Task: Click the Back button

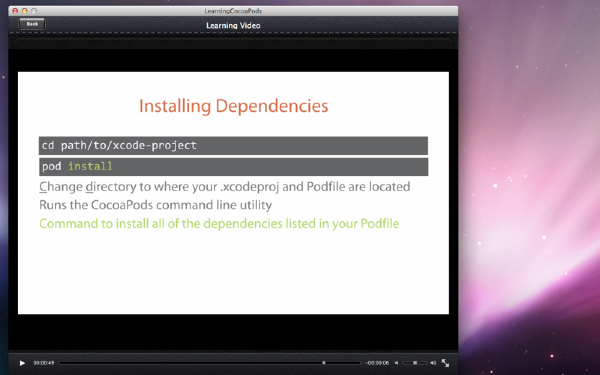Action: click(x=32, y=24)
